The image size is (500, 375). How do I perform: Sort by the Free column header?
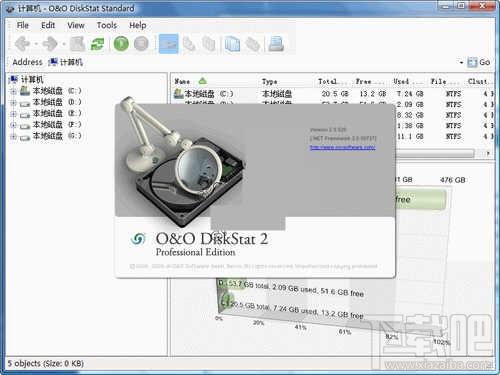click(x=370, y=81)
